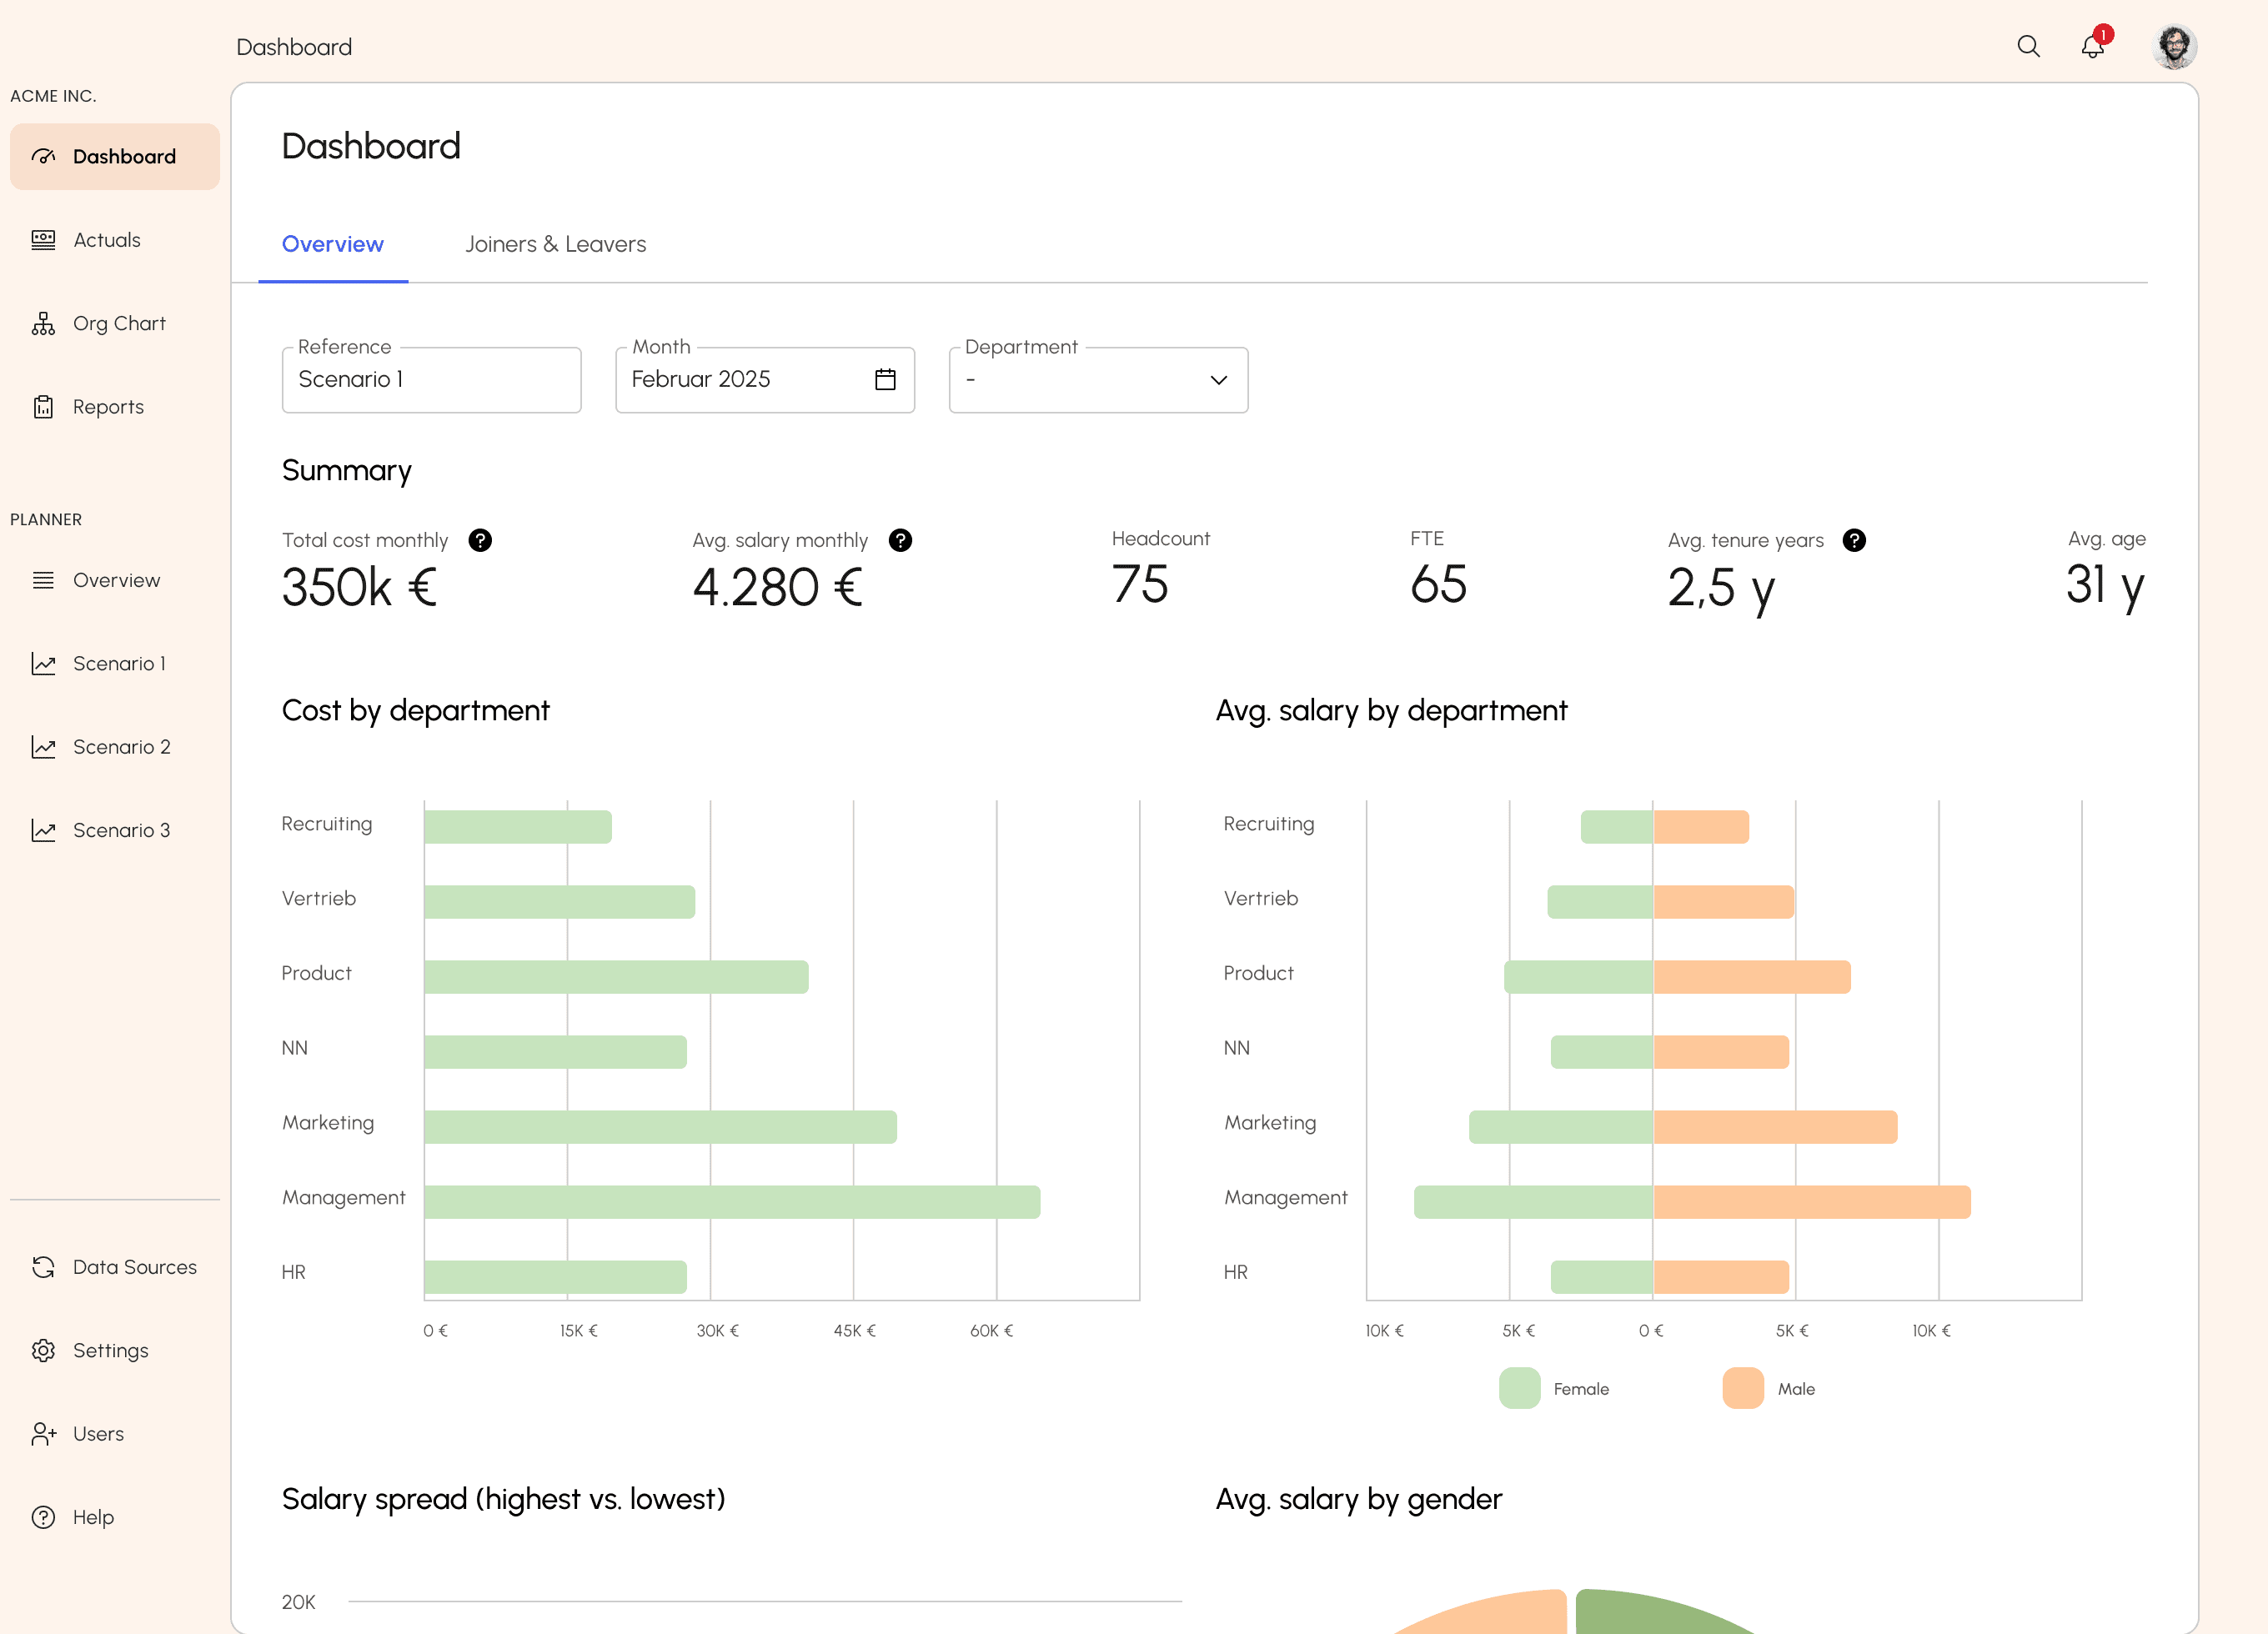Open the Department dropdown
Screen dimensions: 2268x1634
1098,380
